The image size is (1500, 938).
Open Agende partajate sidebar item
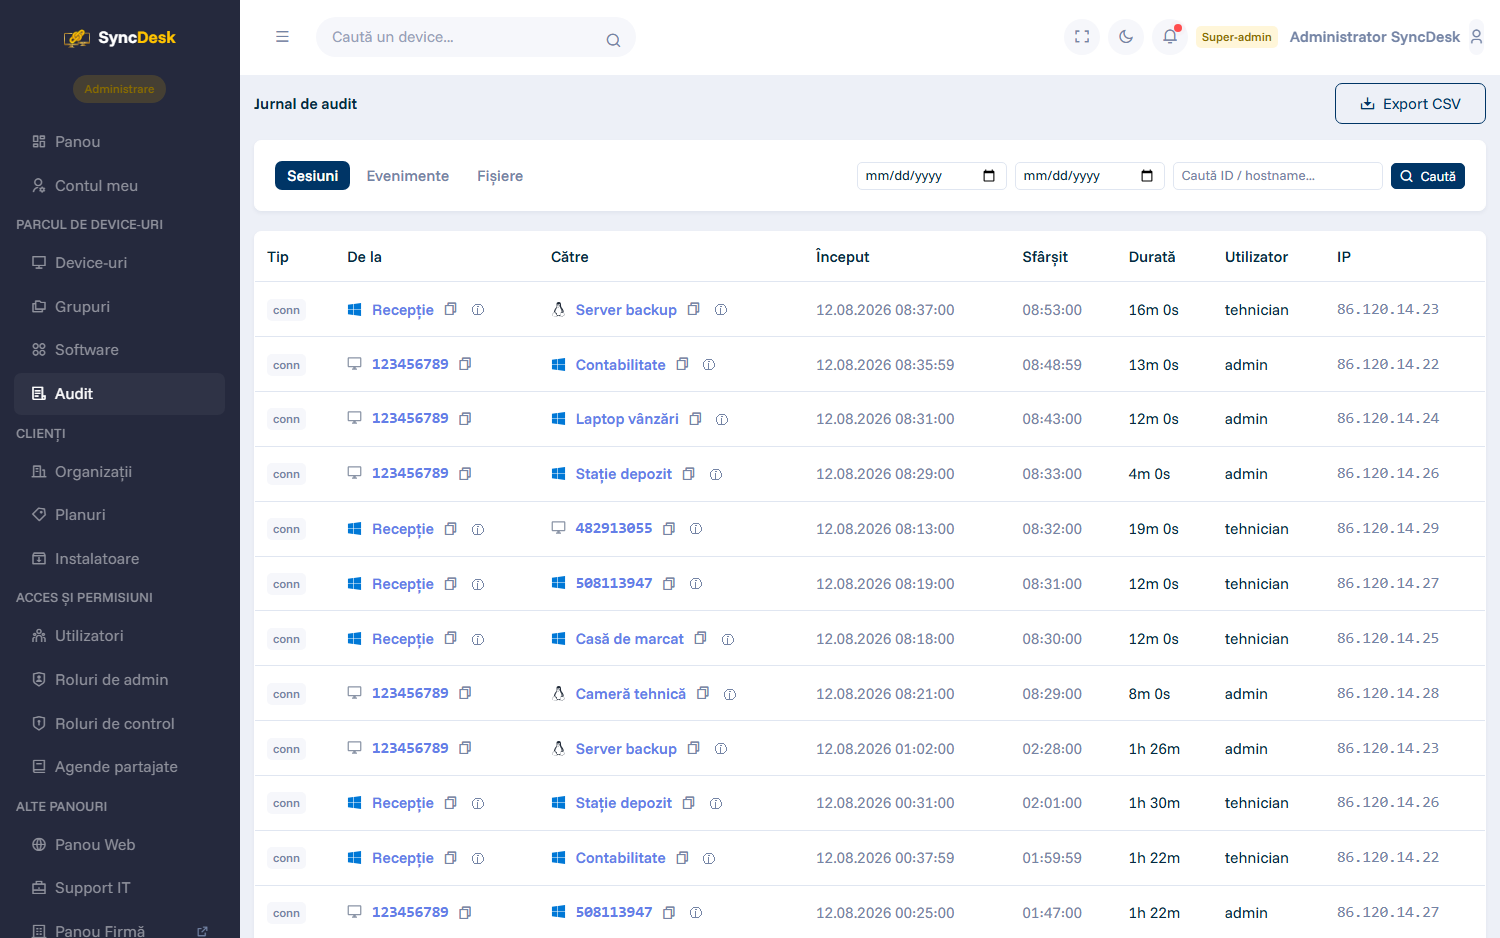click(x=120, y=767)
